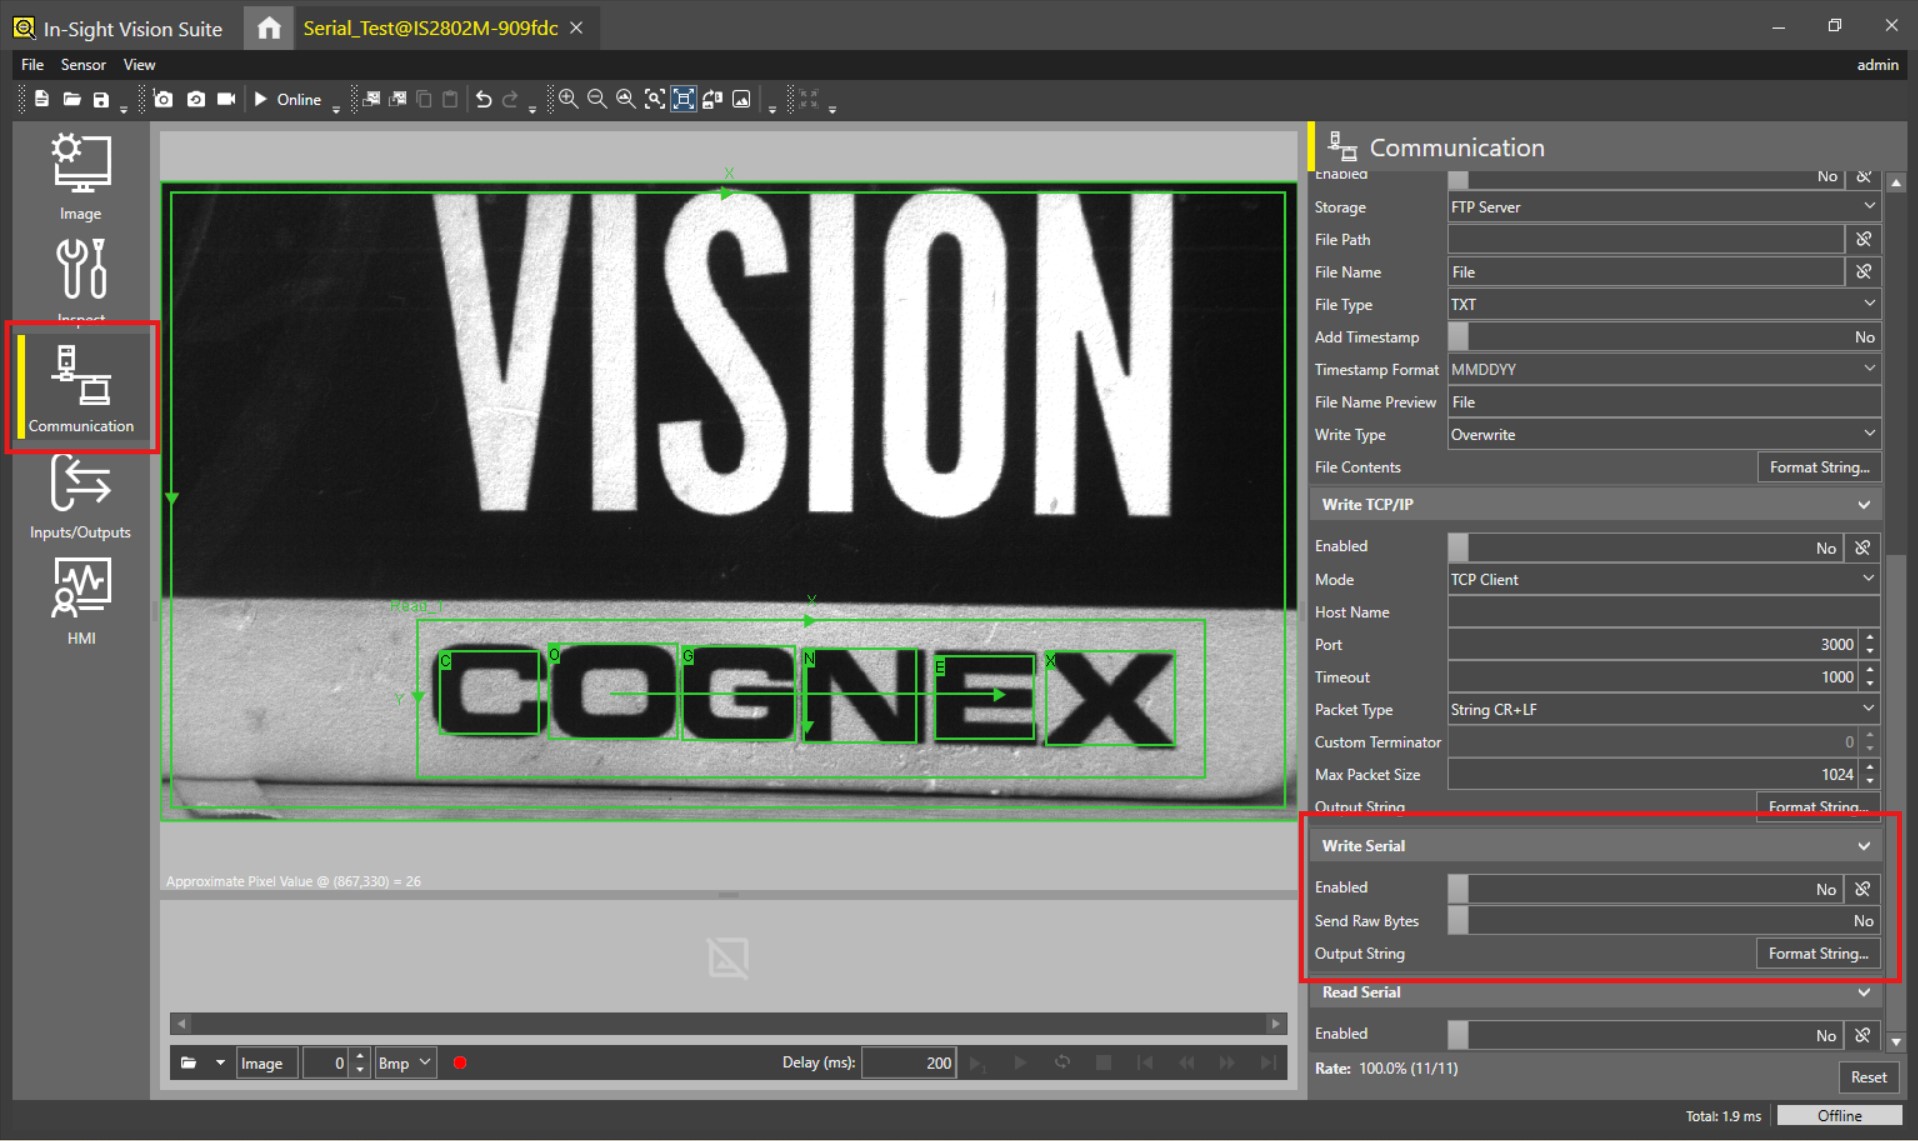This screenshot has width=1918, height=1141.
Task: Open the Sensor menu
Action: pyautogui.click(x=83, y=64)
